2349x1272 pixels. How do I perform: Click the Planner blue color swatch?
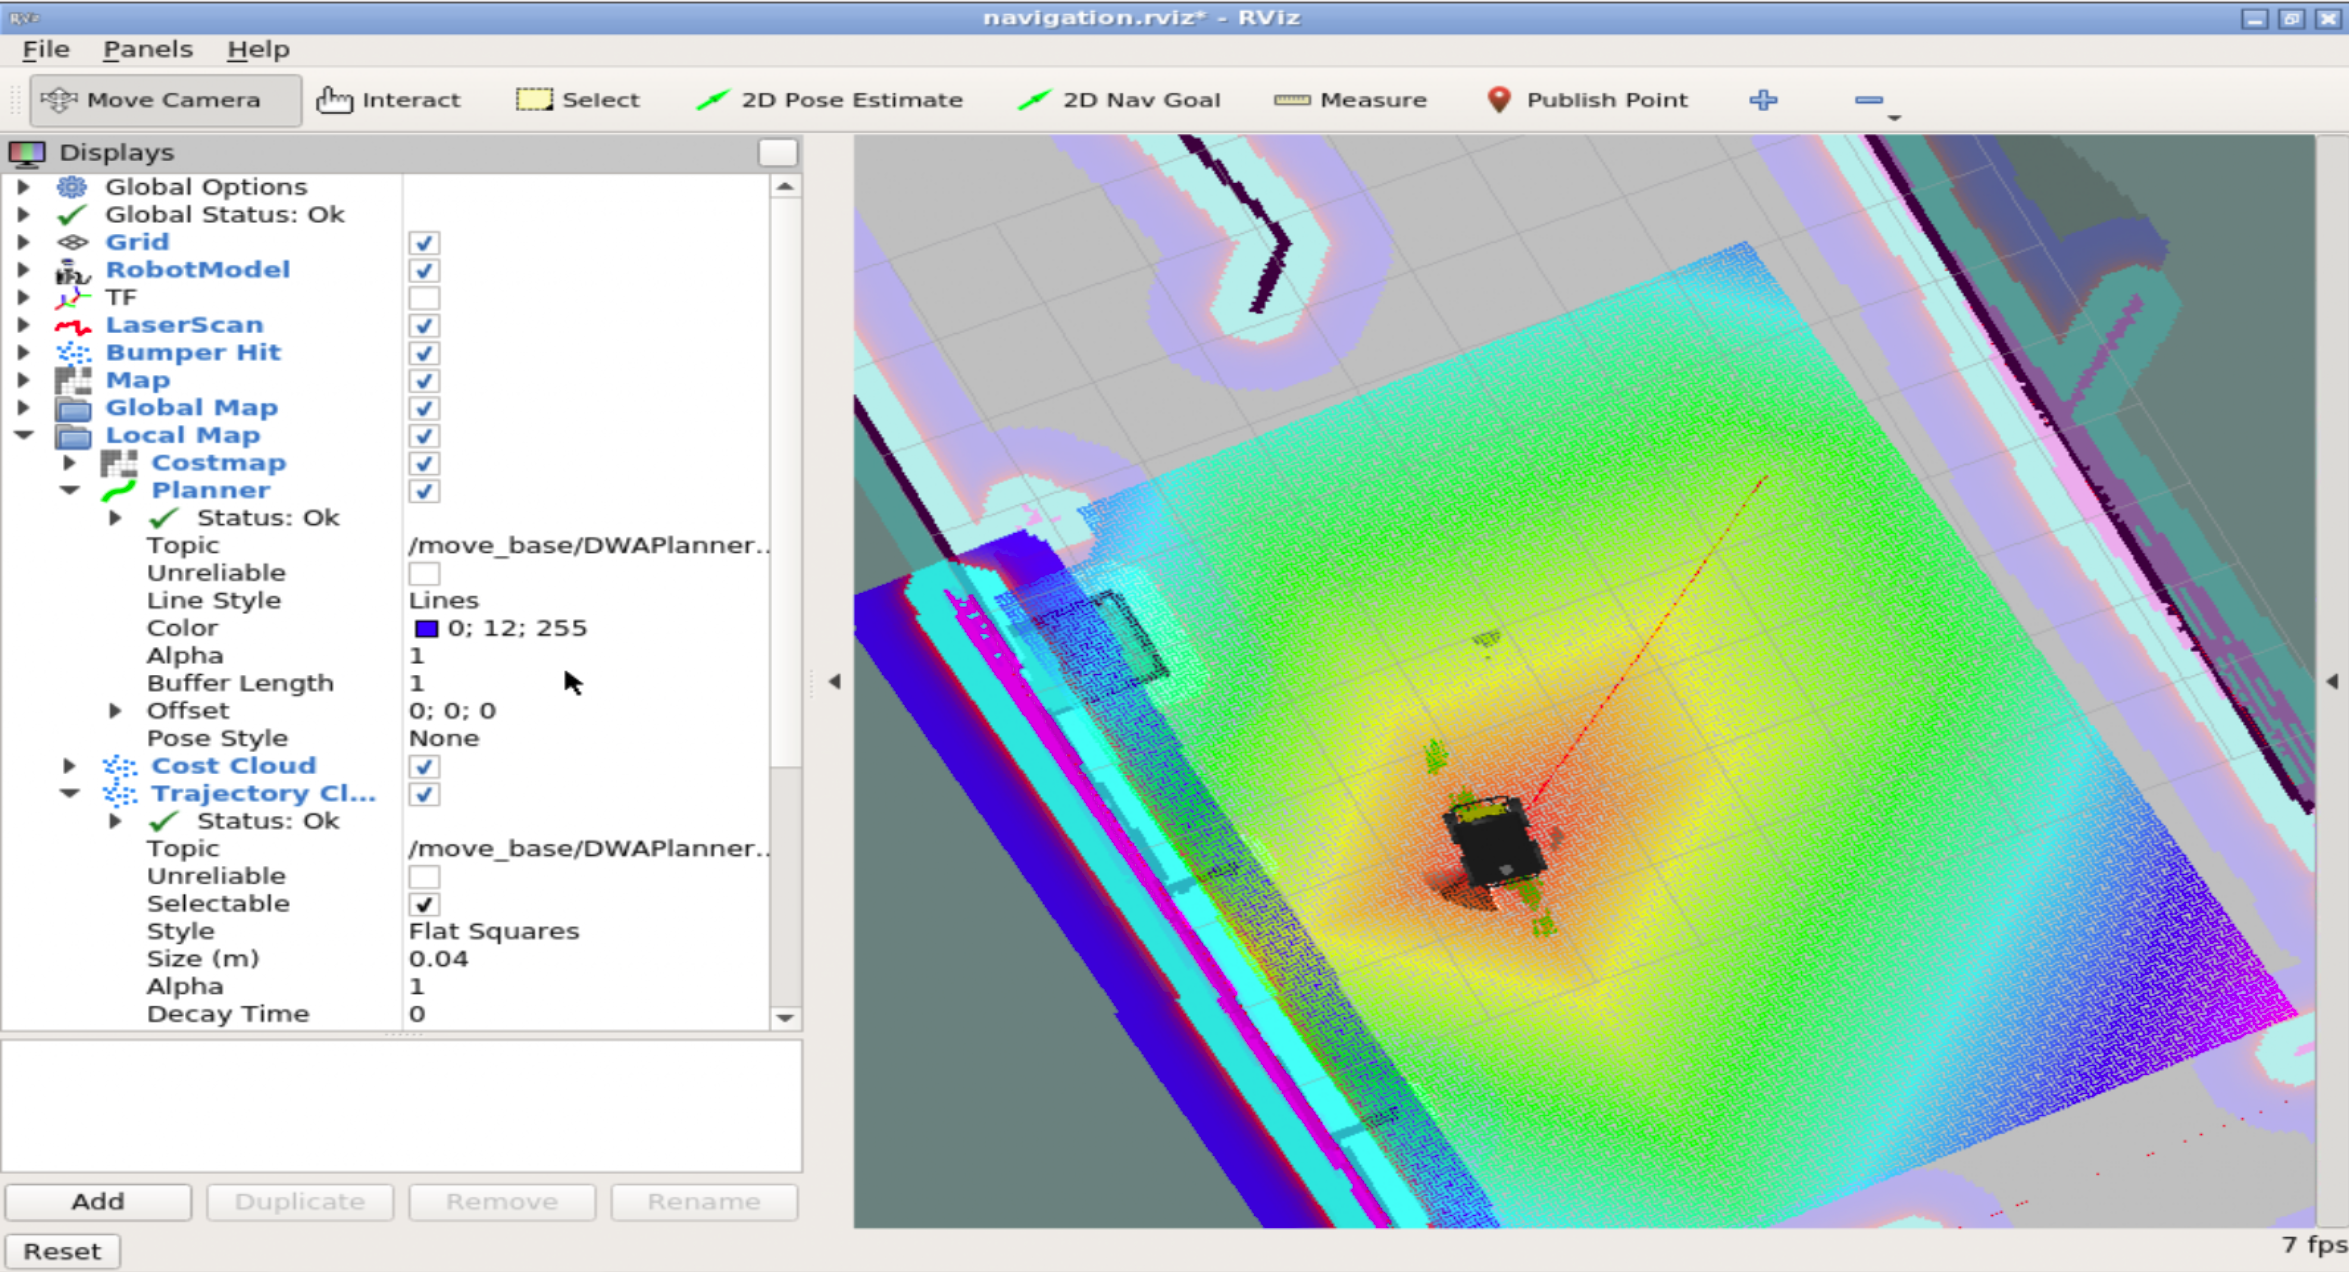point(426,628)
